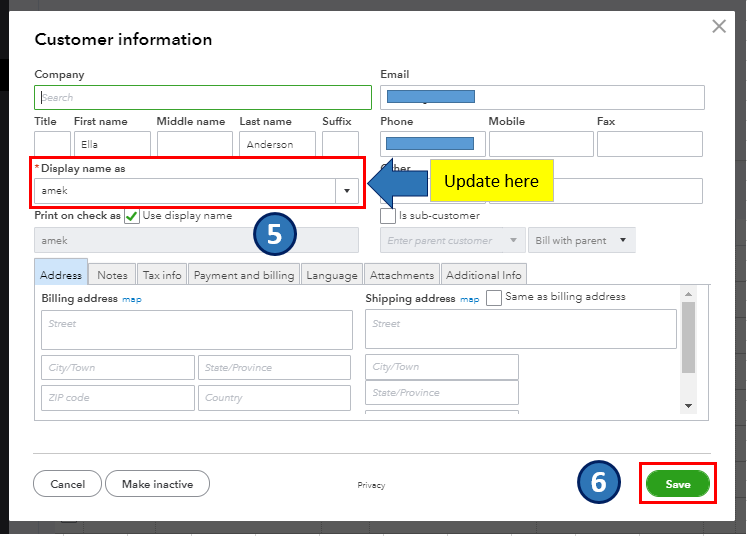The width and height of the screenshot is (747, 536).
Task: Click the Email input field
Action: point(542,97)
